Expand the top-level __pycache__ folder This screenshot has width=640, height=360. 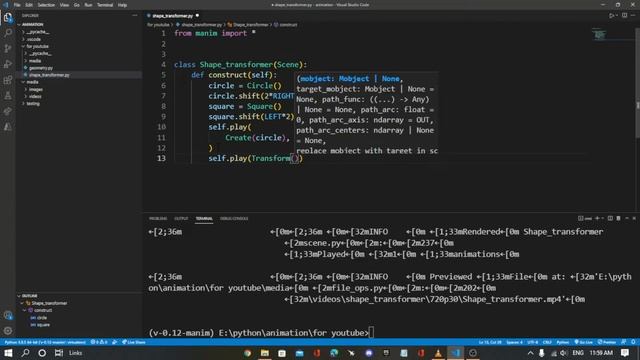[38, 32]
